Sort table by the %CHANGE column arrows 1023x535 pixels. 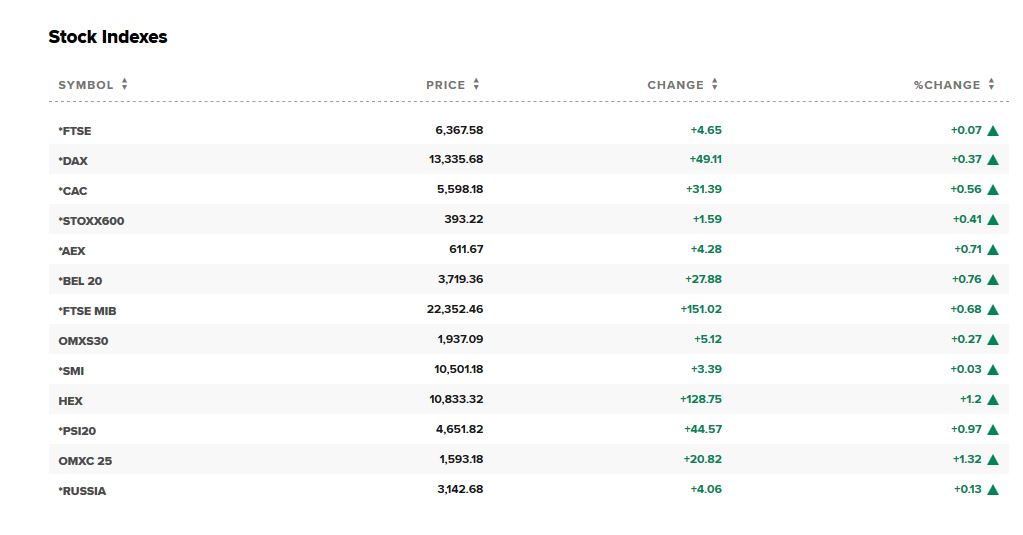click(991, 84)
